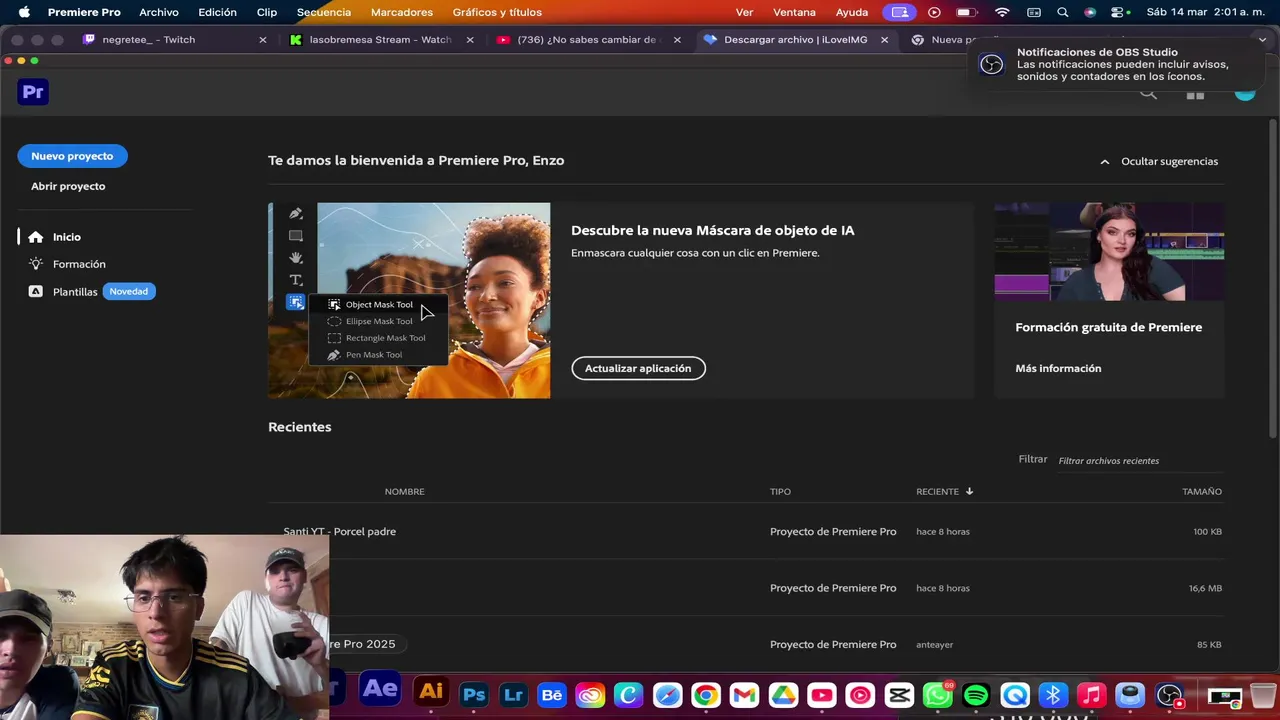Open Google Drive from the dock
Viewport: 1280px width, 720px height.
[x=783, y=694]
